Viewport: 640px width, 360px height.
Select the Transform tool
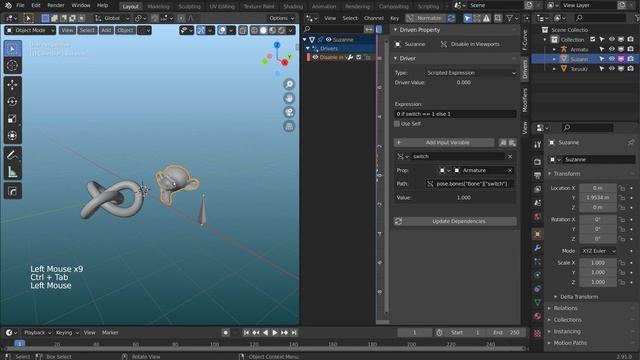(x=12, y=136)
